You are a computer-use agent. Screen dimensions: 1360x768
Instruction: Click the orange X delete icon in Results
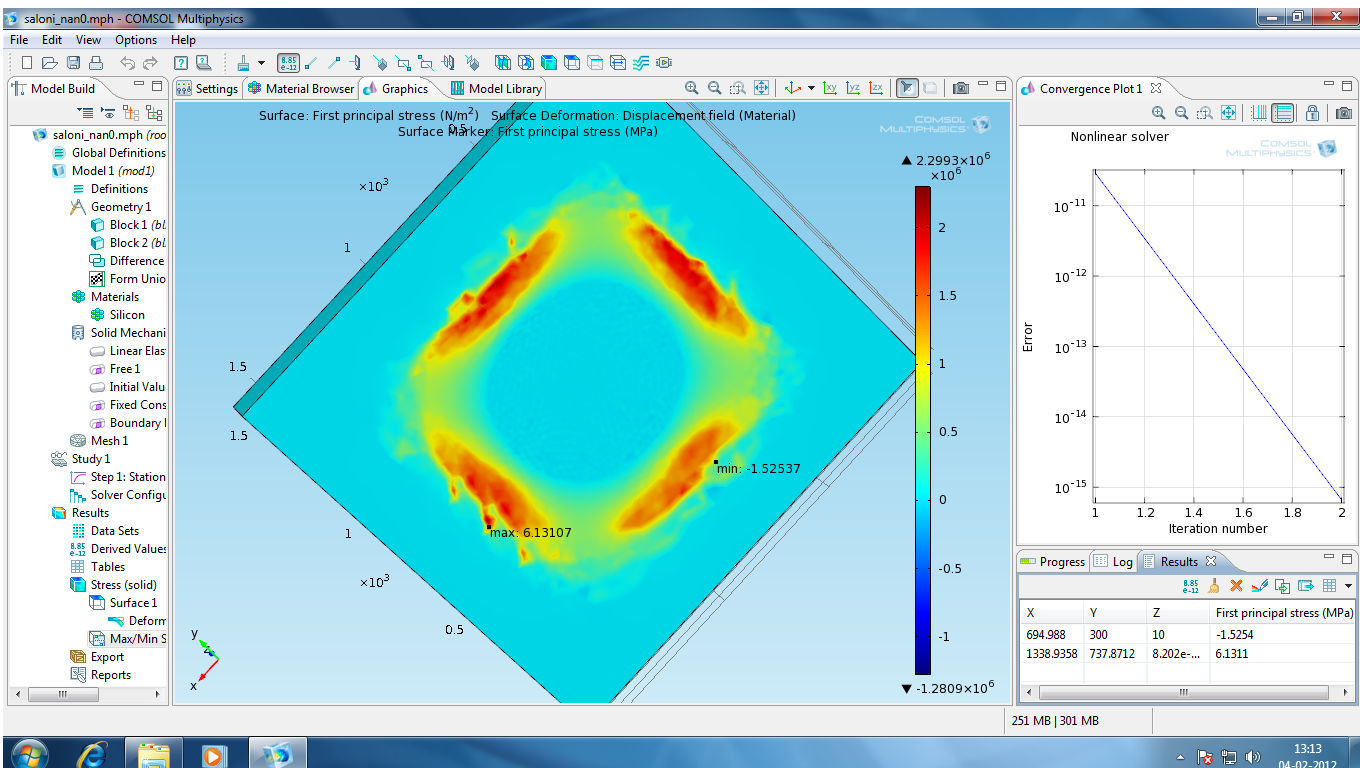1236,586
